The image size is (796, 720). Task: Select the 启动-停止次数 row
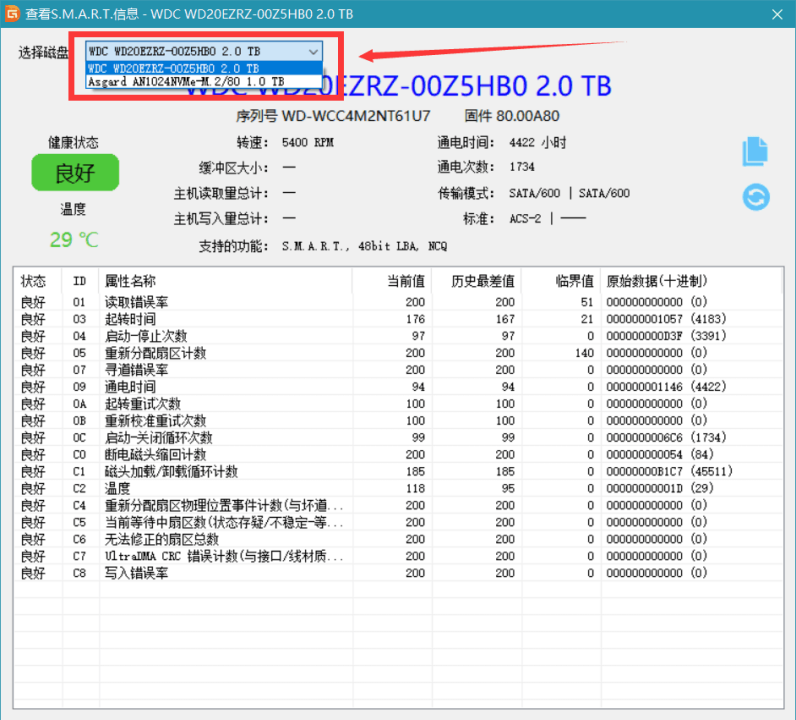click(x=398, y=336)
